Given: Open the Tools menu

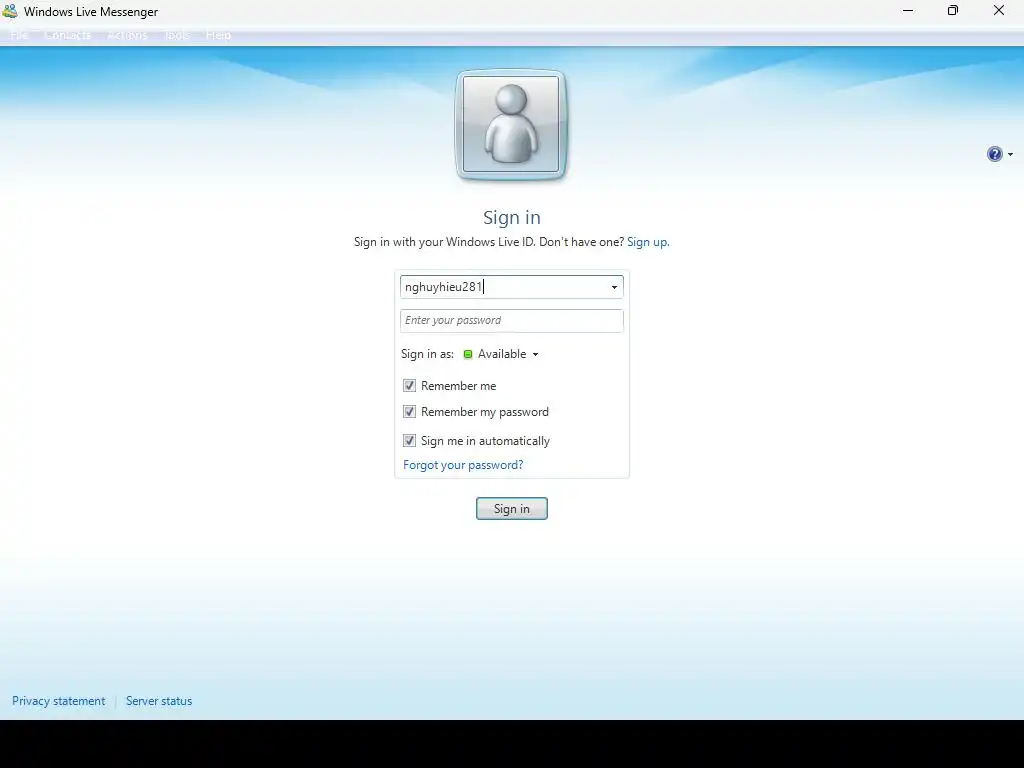Looking at the screenshot, I should pos(176,35).
